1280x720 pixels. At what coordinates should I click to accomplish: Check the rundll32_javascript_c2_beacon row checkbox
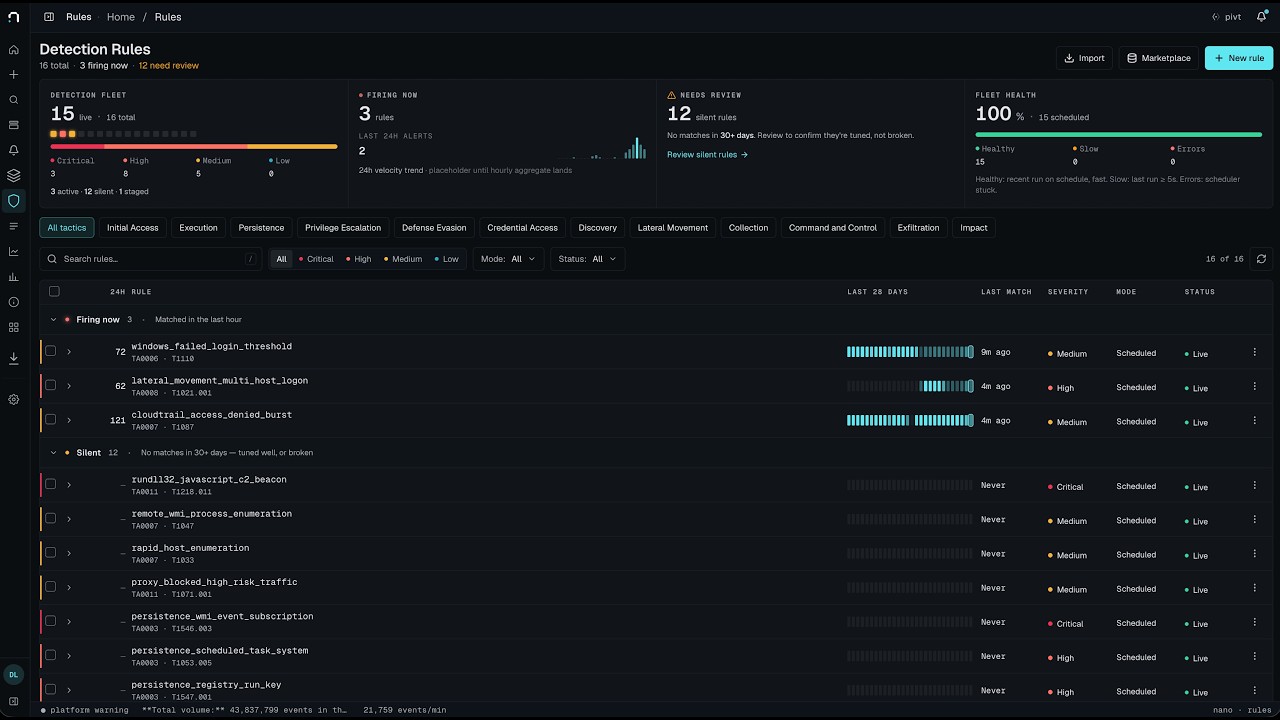pos(51,484)
